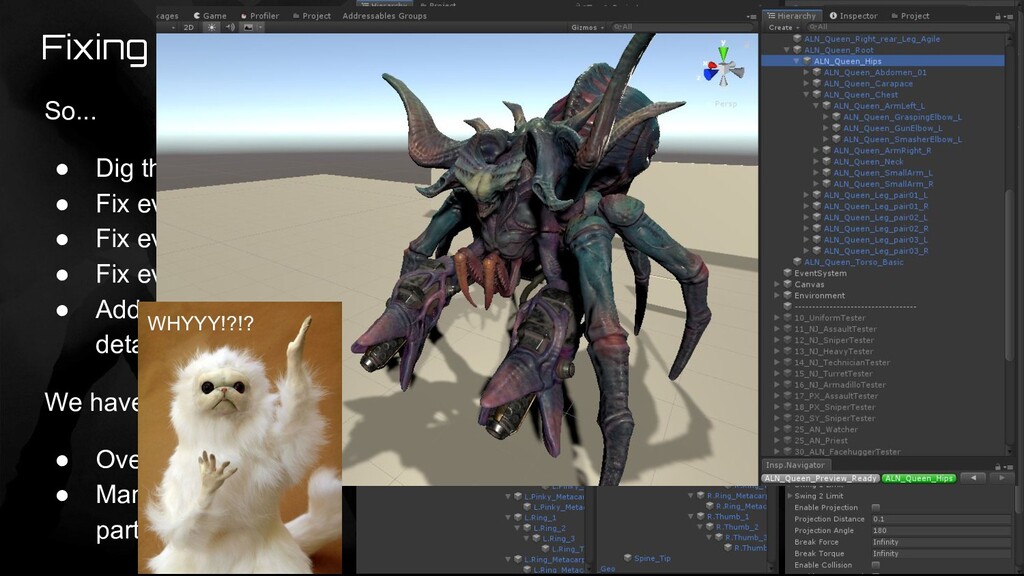Screen dimensions: 1024x576
Task: Expand ALN_Queen_Abdomen_01 in the hierarchy
Action: pyautogui.click(x=807, y=72)
